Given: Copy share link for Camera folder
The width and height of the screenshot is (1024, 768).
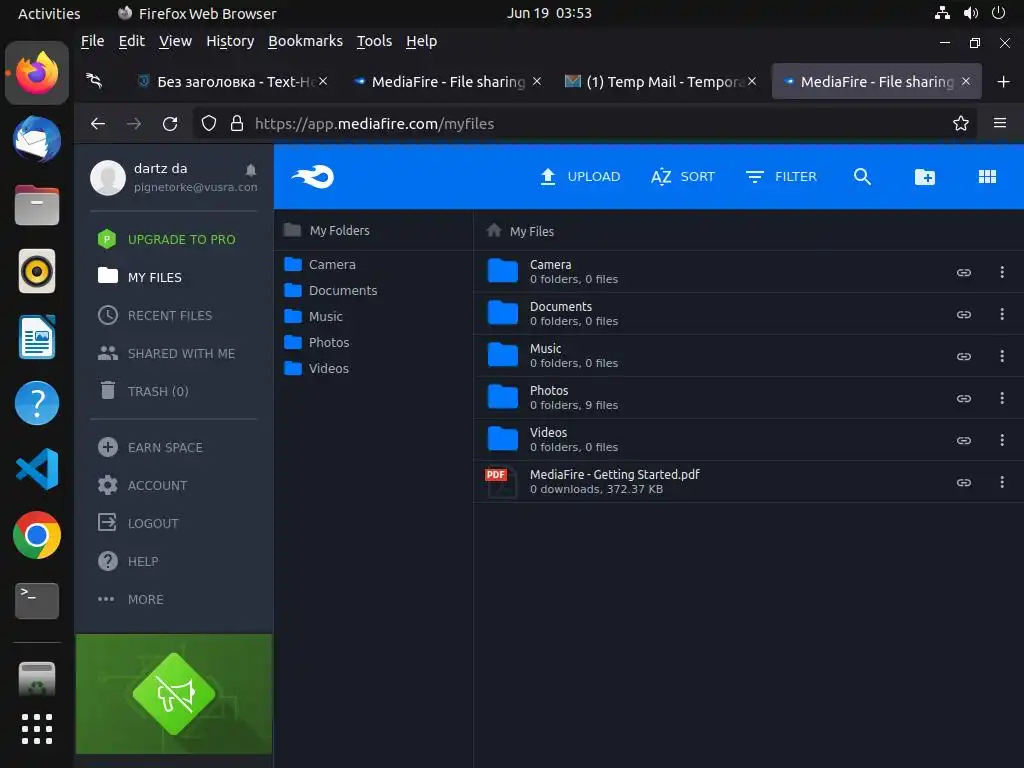Looking at the screenshot, I should click(963, 272).
